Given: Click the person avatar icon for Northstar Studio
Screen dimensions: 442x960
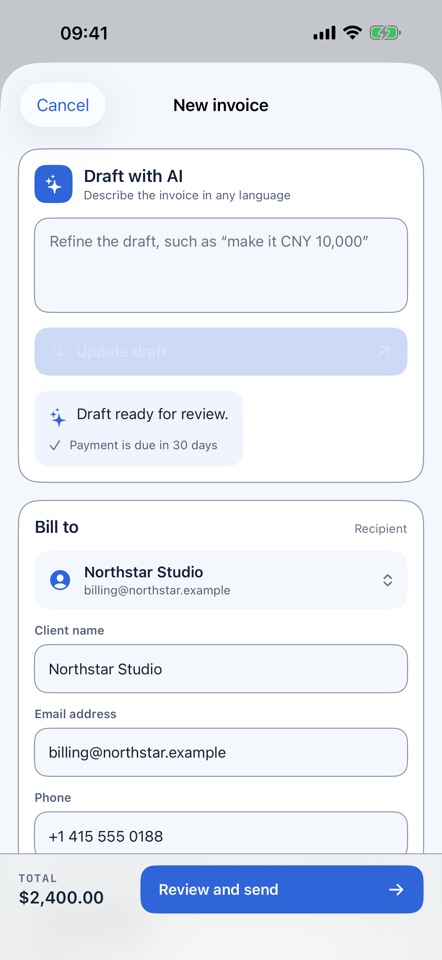Looking at the screenshot, I should click(60, 580).
